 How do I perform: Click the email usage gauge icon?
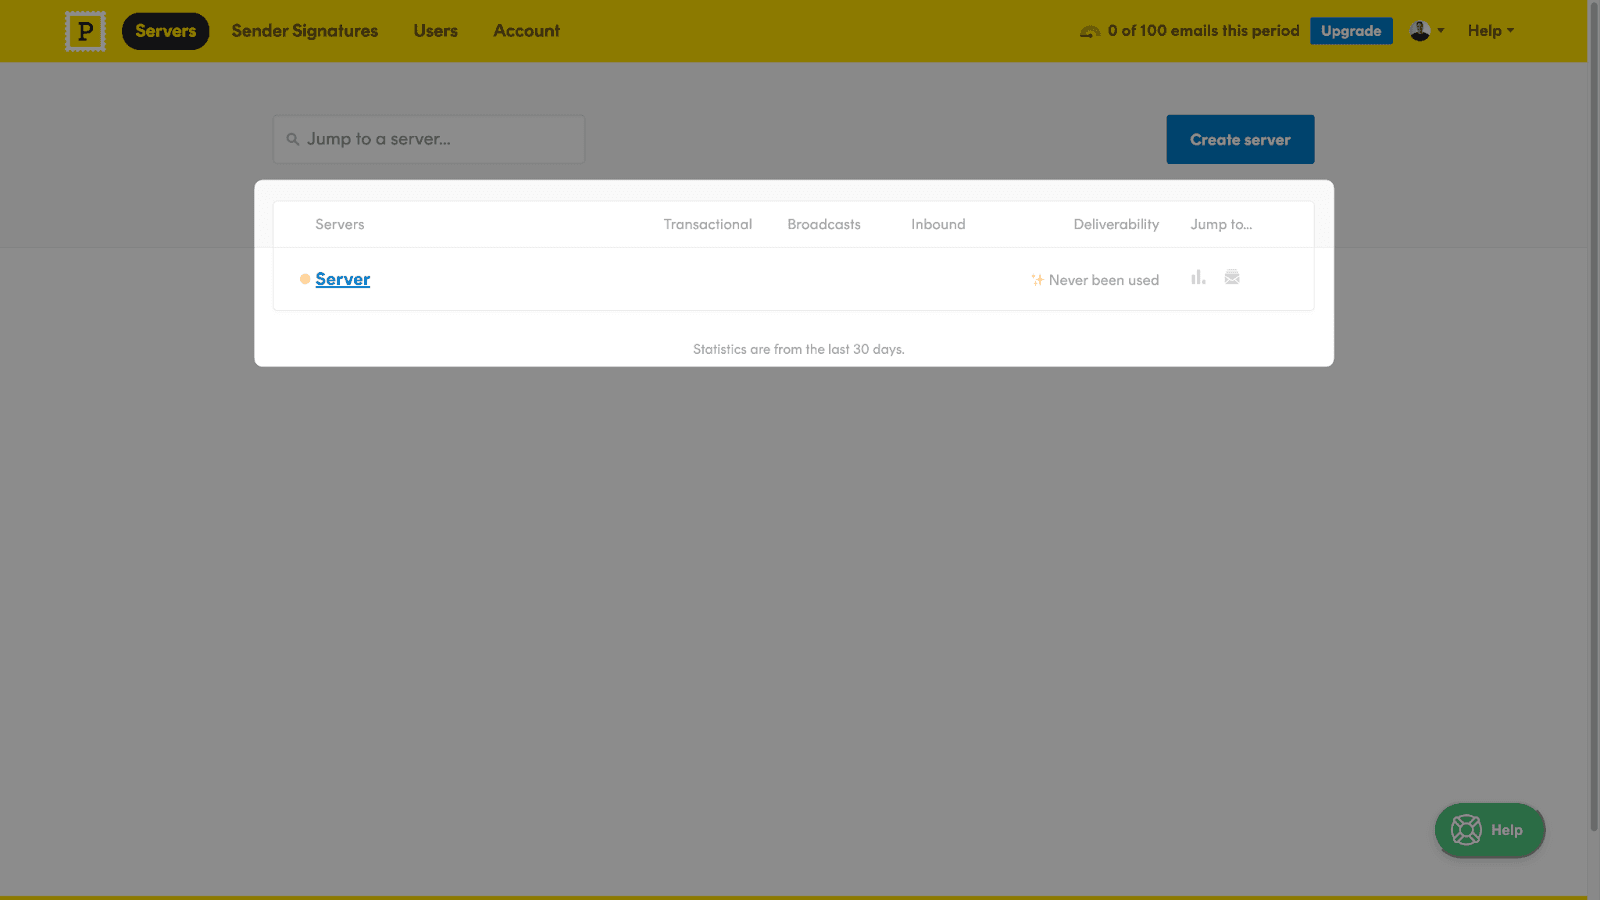coord(1090,32)
